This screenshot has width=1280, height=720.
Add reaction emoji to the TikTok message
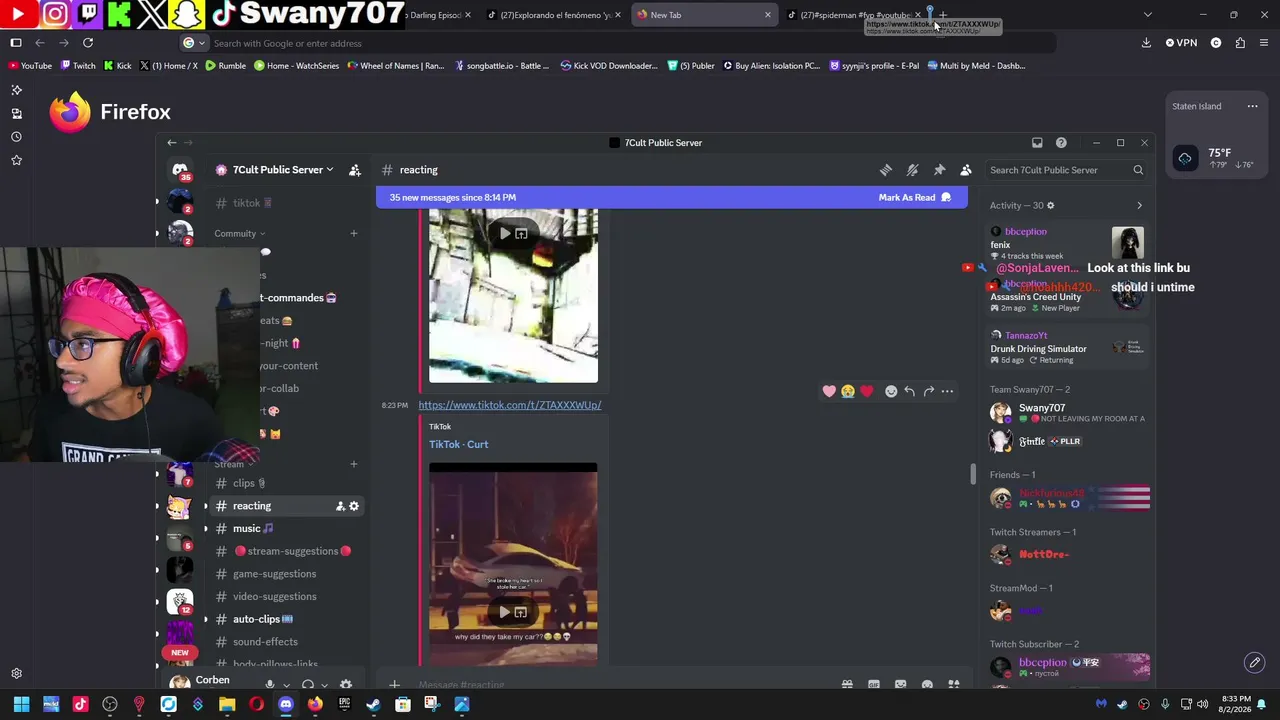click(x=891, y=391)
